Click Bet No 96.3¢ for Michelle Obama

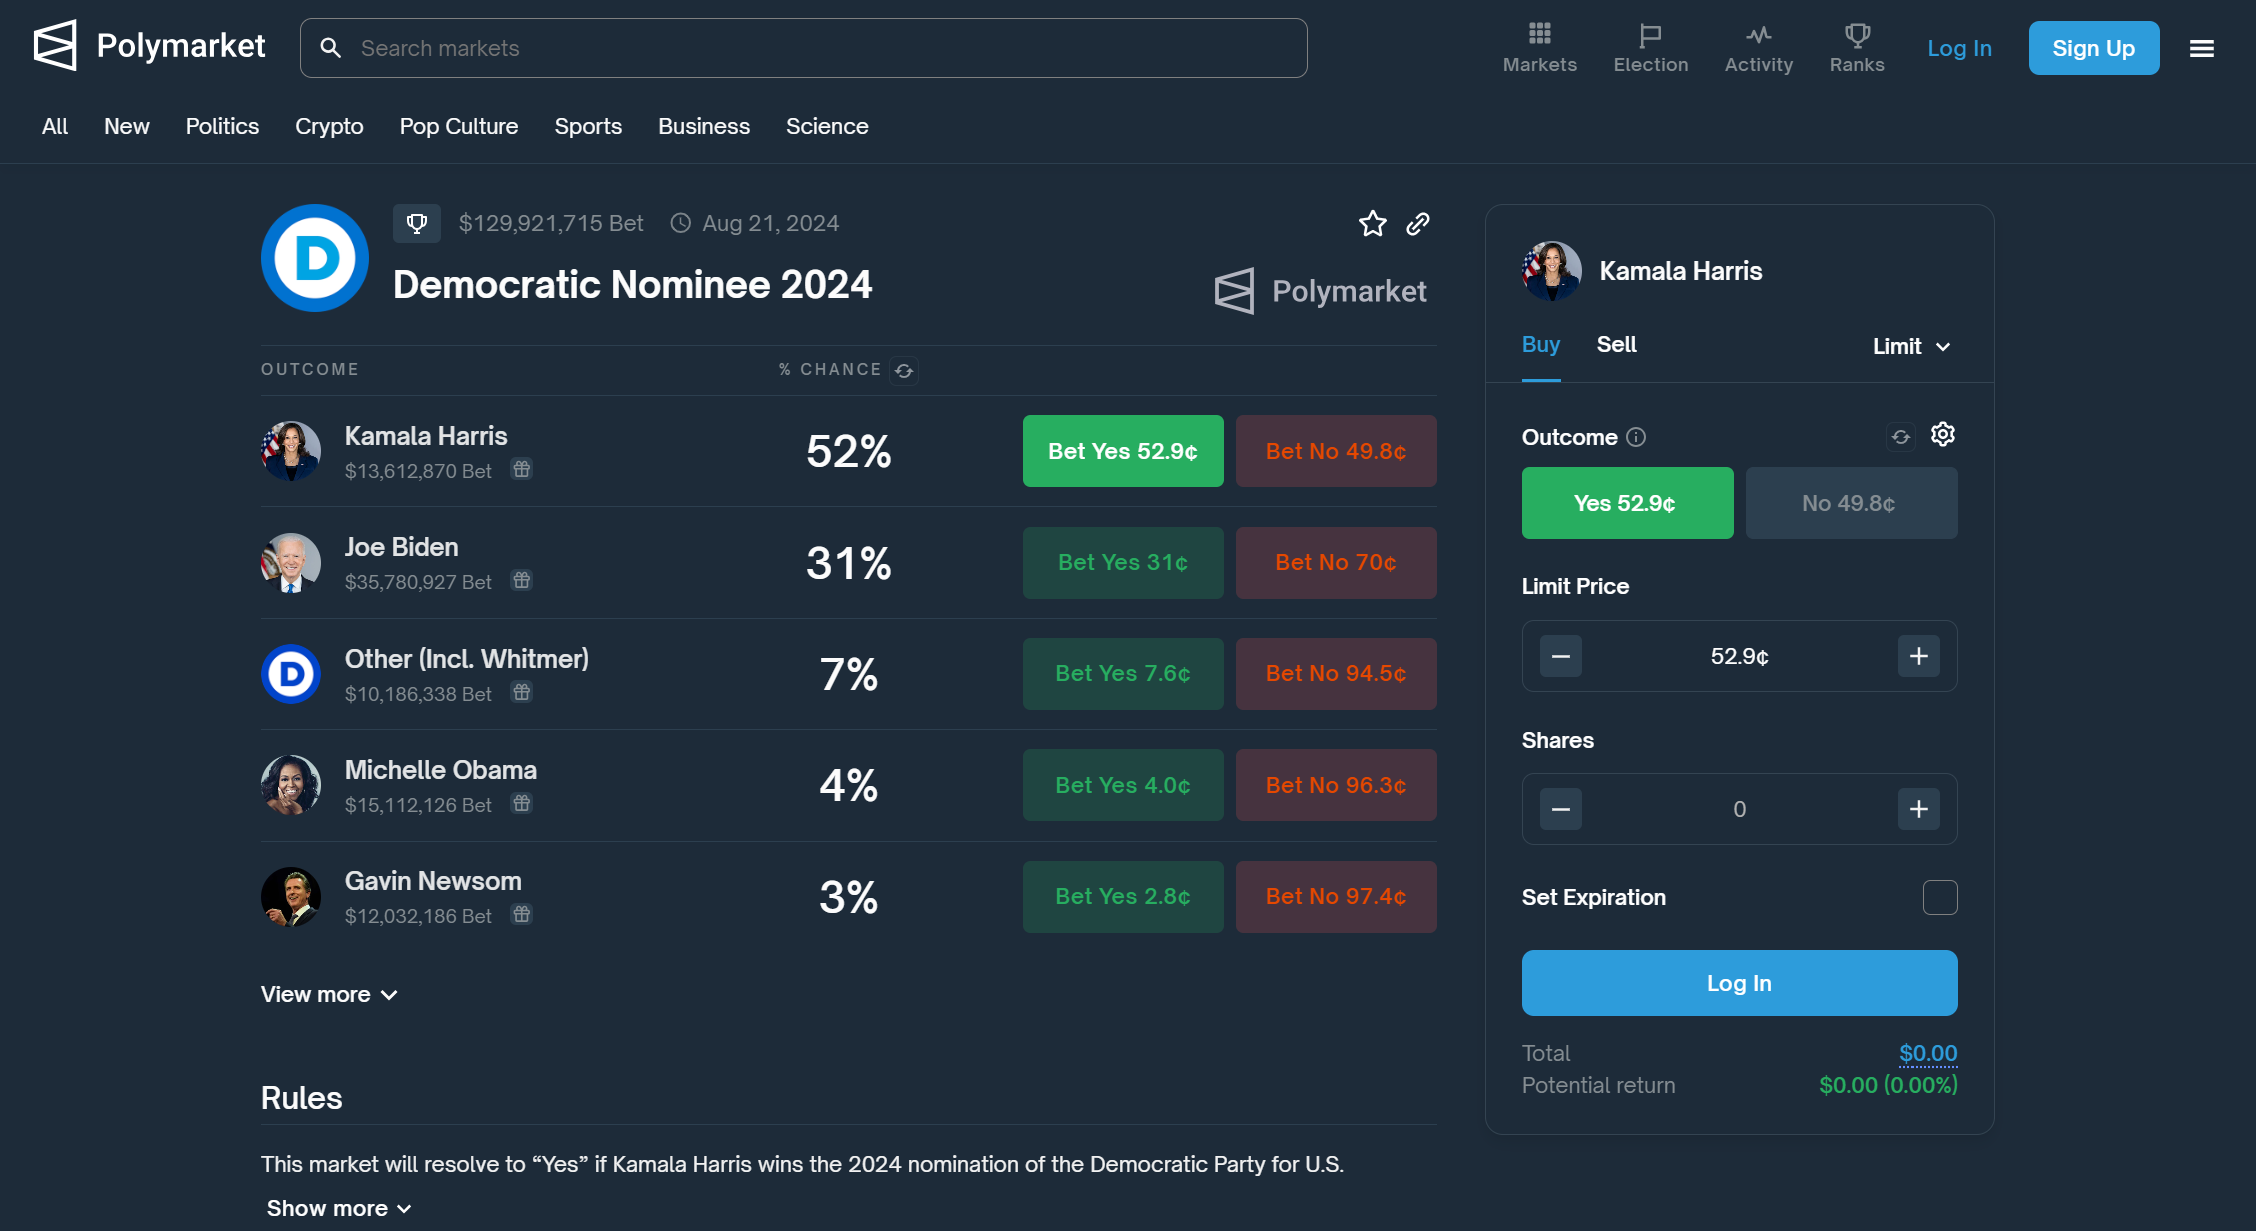tap(1336, 785)
